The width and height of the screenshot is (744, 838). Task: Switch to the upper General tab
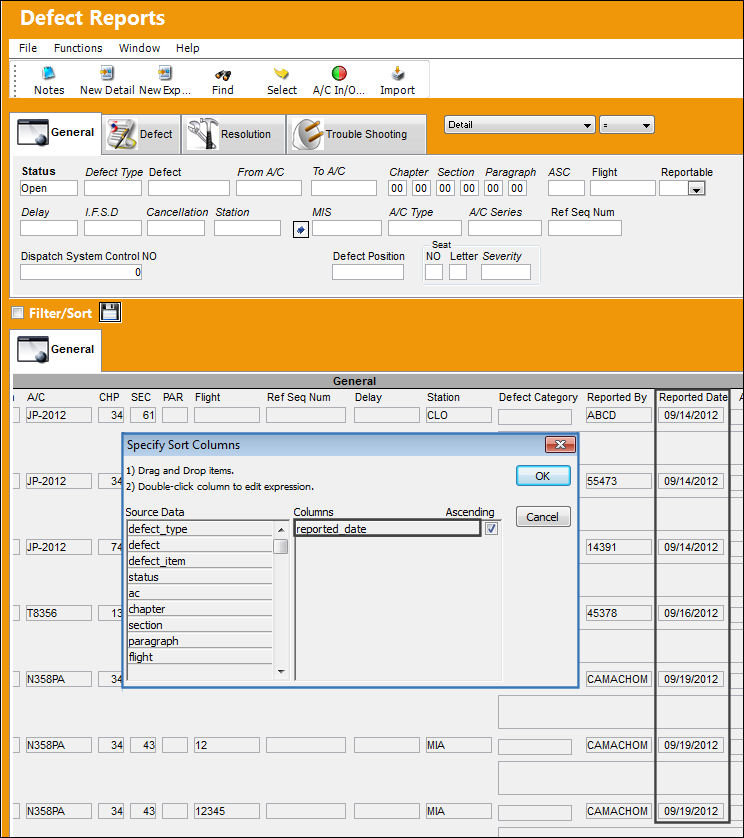[x=56, y=133]
